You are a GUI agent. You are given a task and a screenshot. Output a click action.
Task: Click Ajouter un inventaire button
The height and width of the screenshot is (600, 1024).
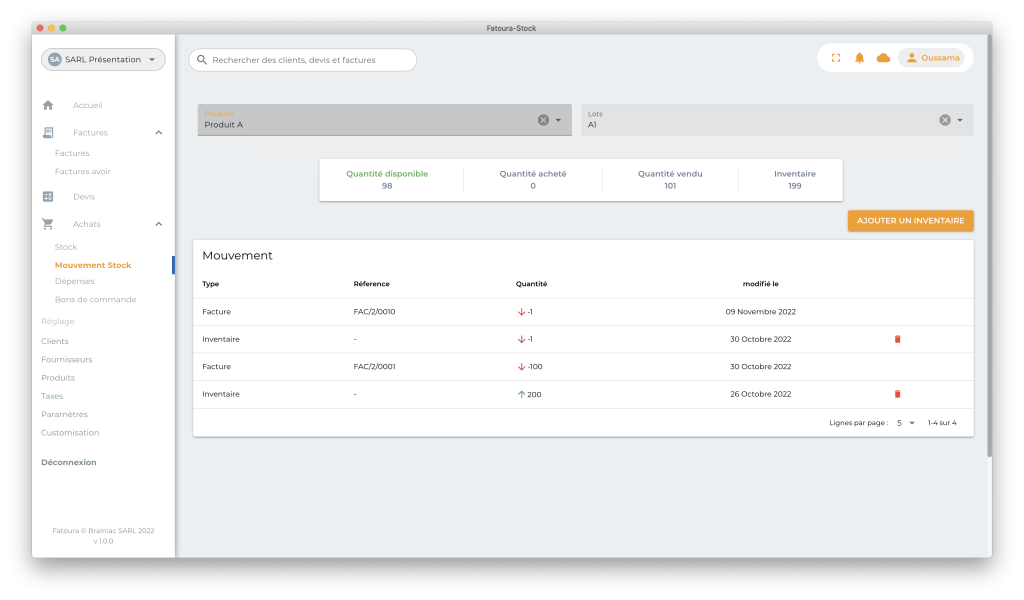pyautogui.click(x=910, y=220)
